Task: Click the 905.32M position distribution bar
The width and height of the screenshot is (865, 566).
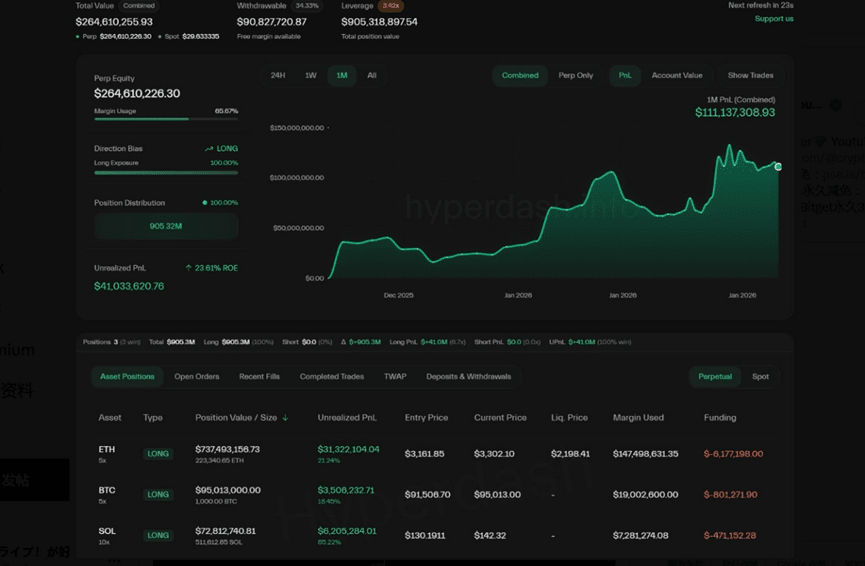Action: pyautogui.click(x=166, y=227)
